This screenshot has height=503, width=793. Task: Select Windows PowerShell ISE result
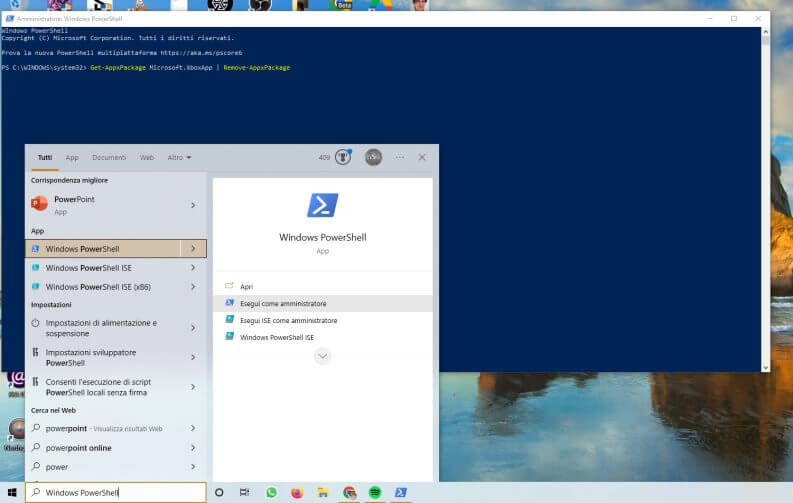[x=103, y=268]
